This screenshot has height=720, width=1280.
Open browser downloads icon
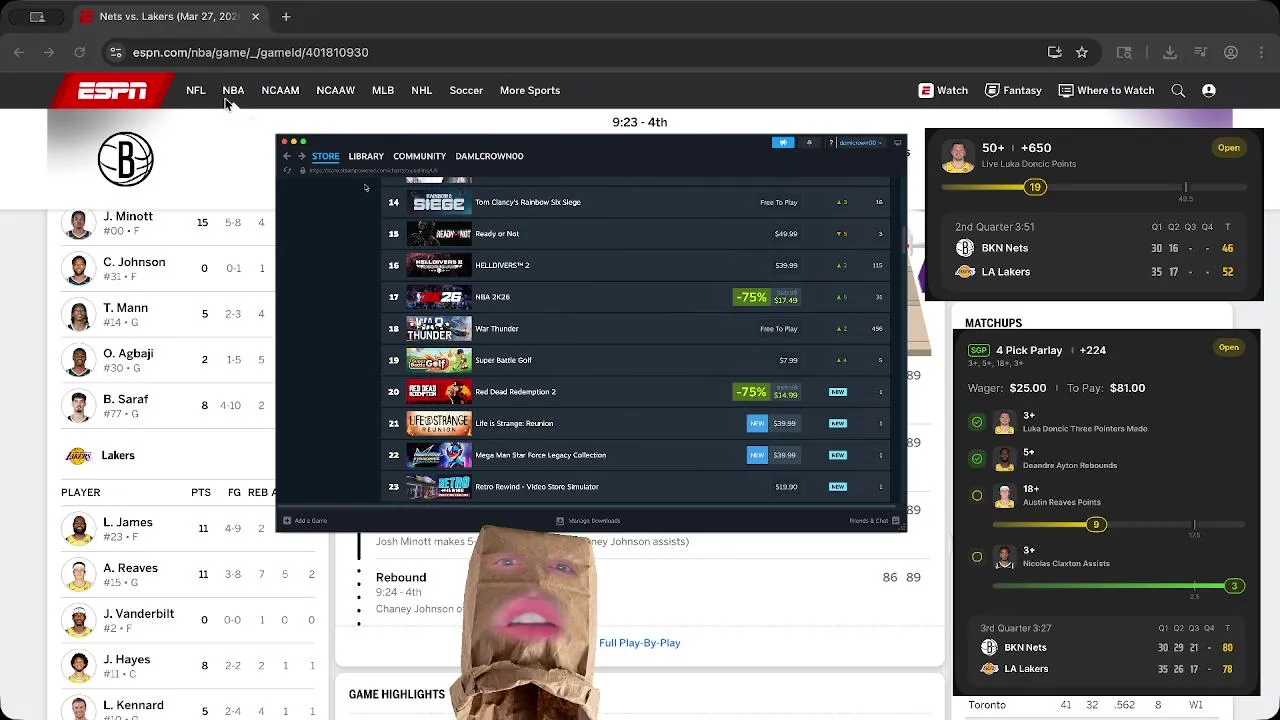pos(1170,52)
